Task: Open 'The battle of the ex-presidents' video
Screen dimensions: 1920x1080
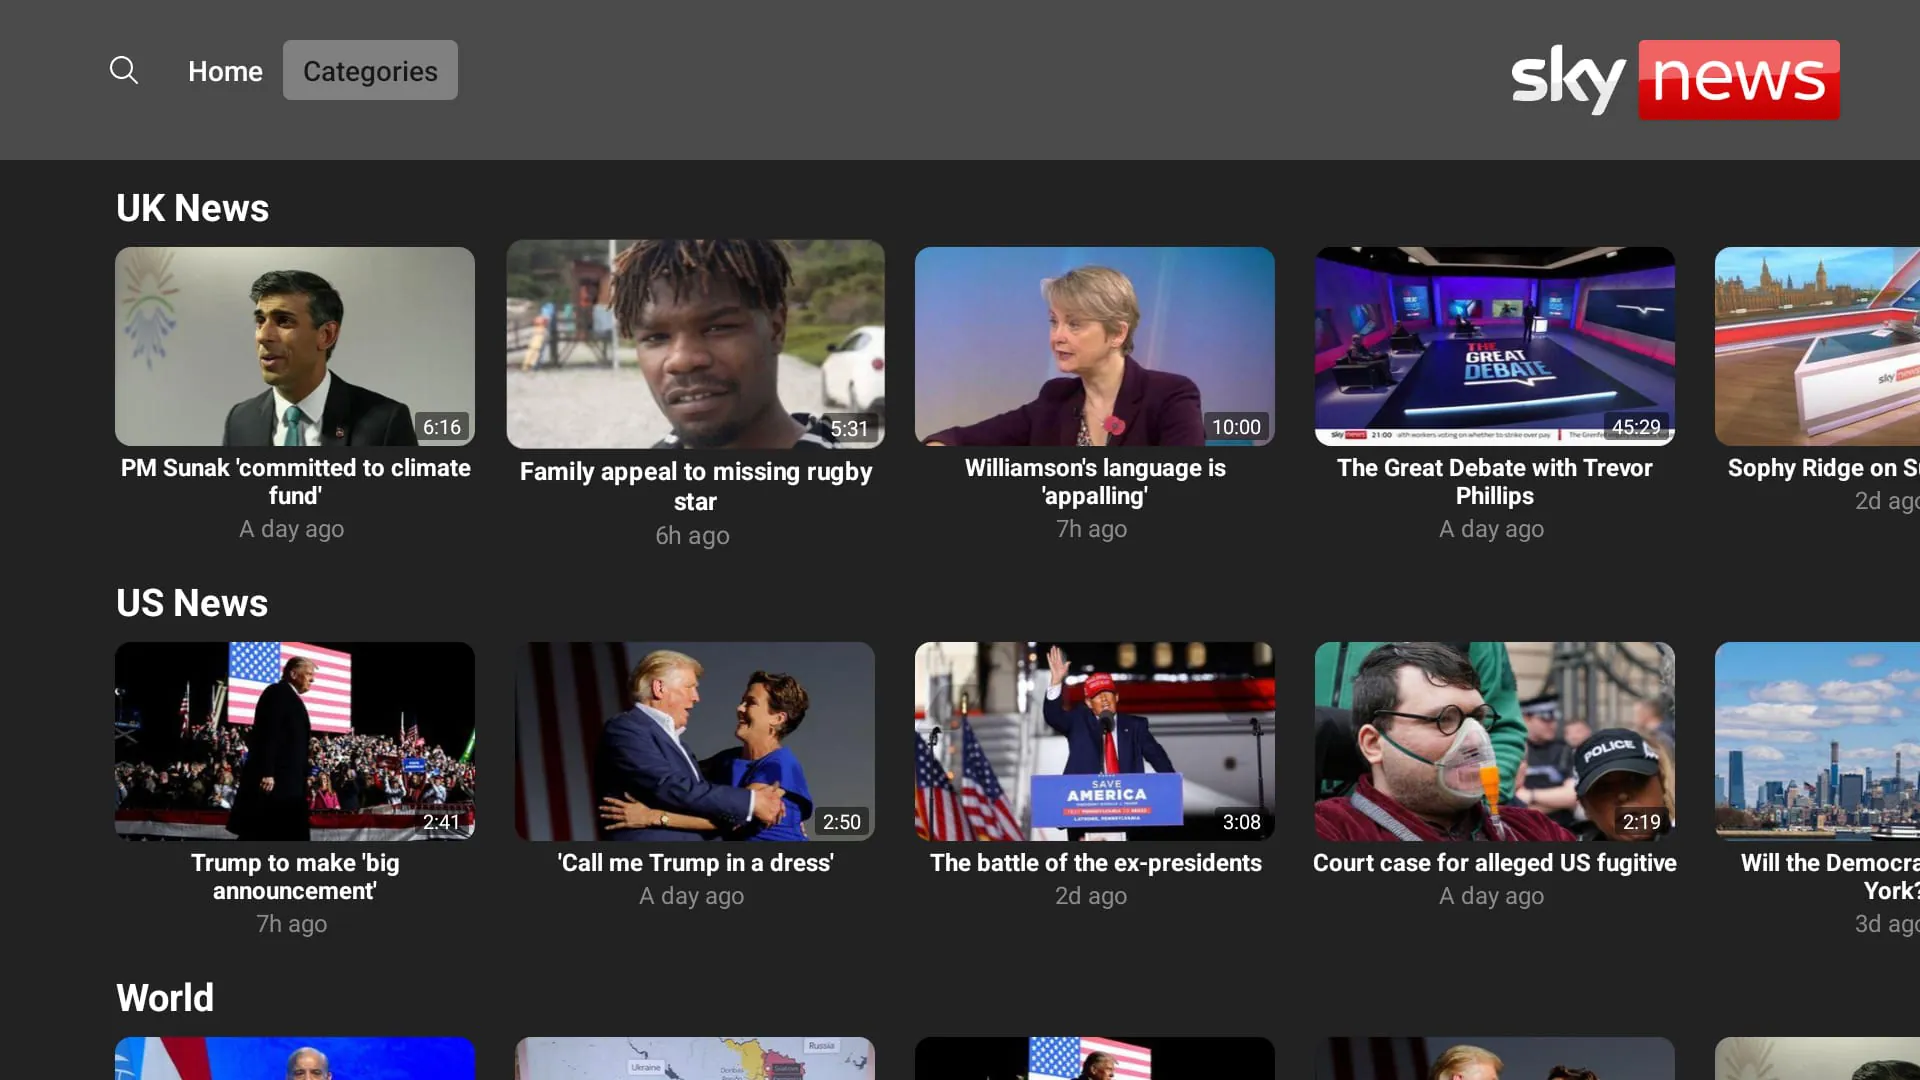Action: coord(1095,741)
